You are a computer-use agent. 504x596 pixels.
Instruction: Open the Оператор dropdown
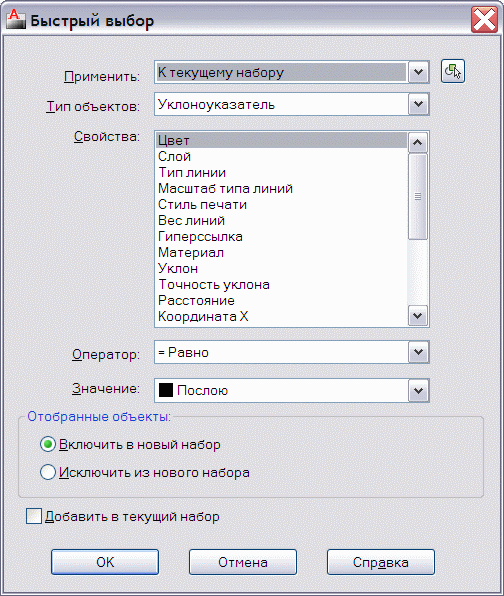pyautogui.click(x=418, y=352)
